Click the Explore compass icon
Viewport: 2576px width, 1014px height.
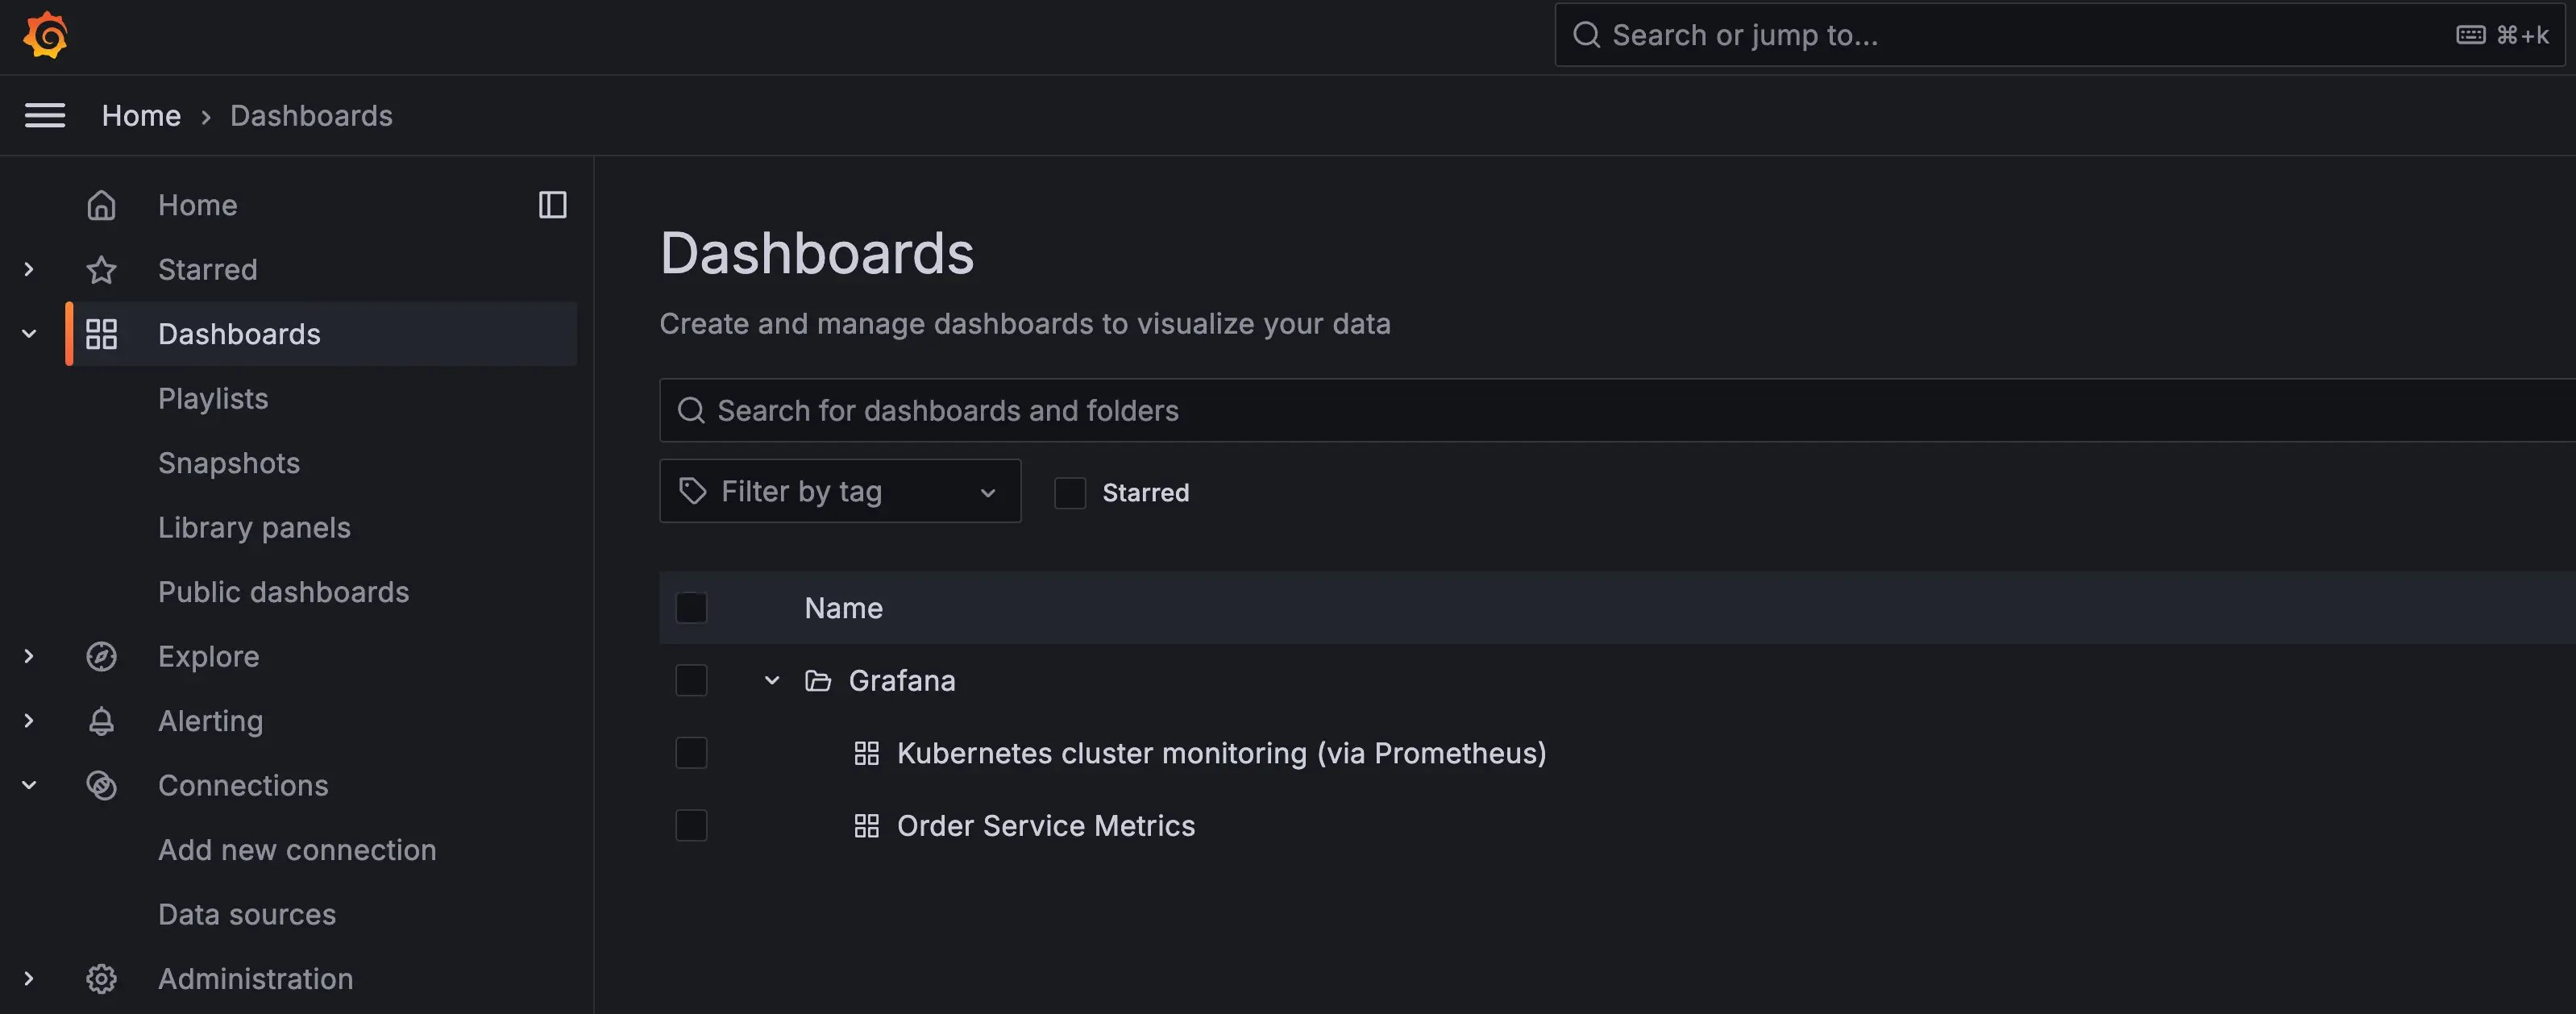(x=101, y=657)
